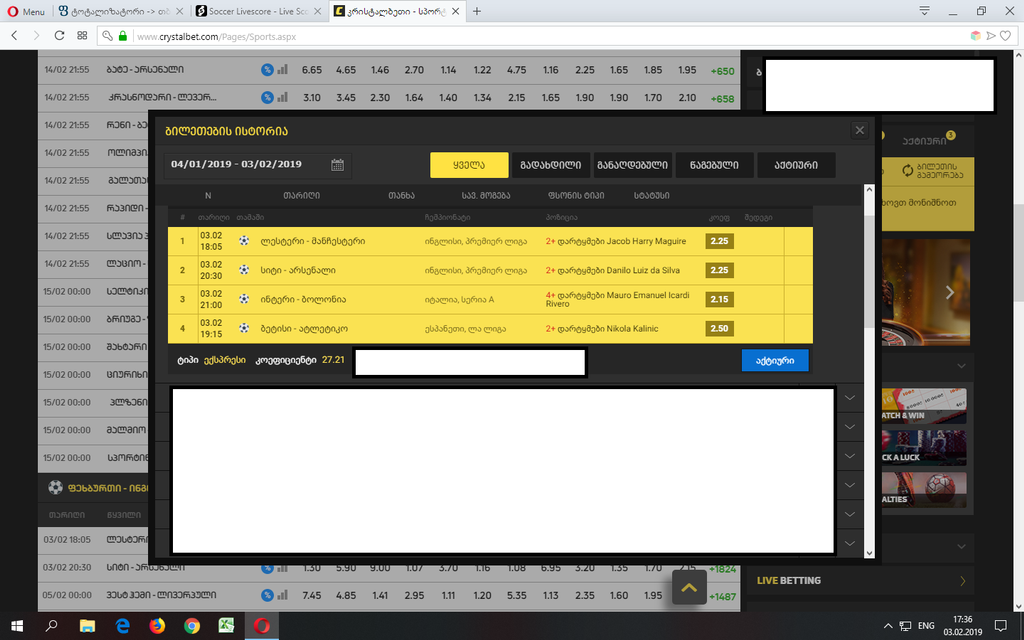
Task: Click the blue აქტიური status button
Action: tap(775, 360)
